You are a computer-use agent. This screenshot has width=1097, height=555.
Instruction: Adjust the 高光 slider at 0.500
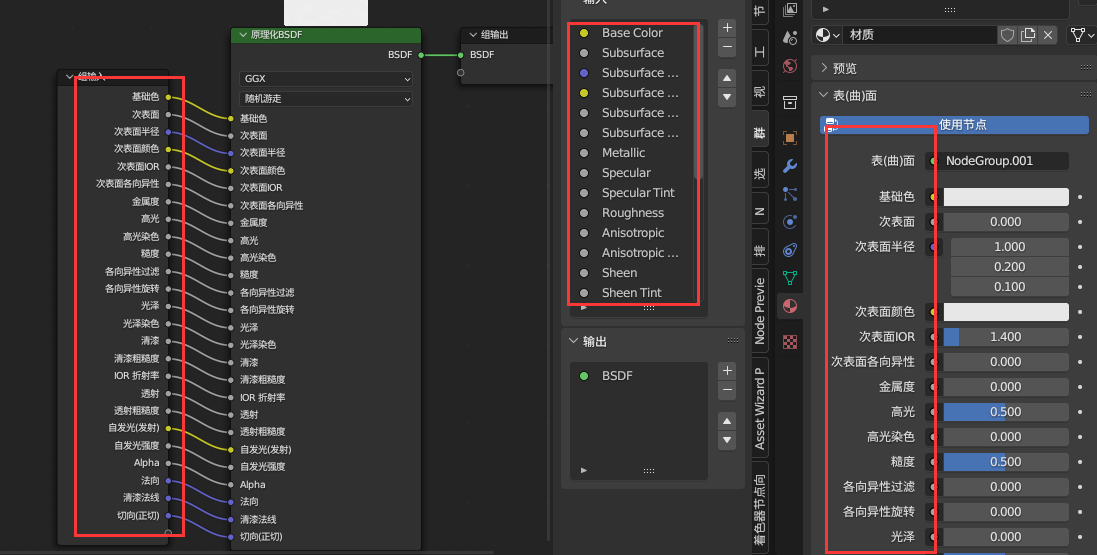point(1006,412)
